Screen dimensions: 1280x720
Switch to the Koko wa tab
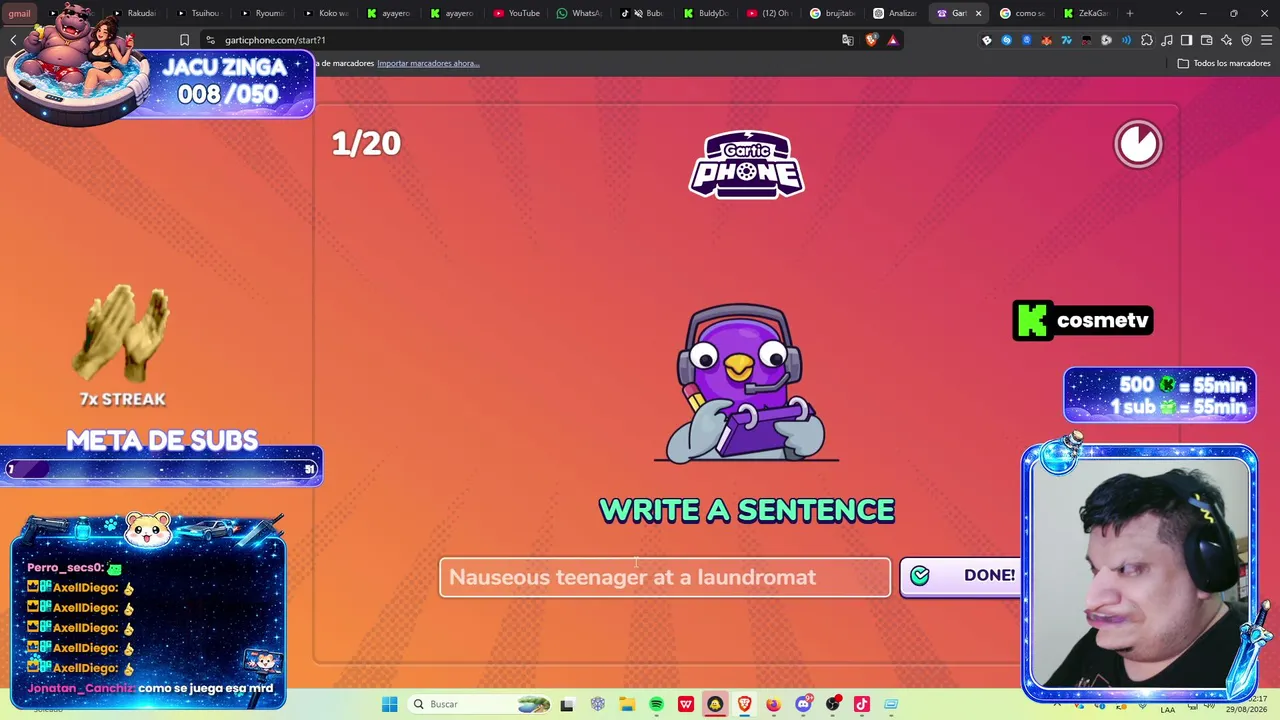click(326, 13)
